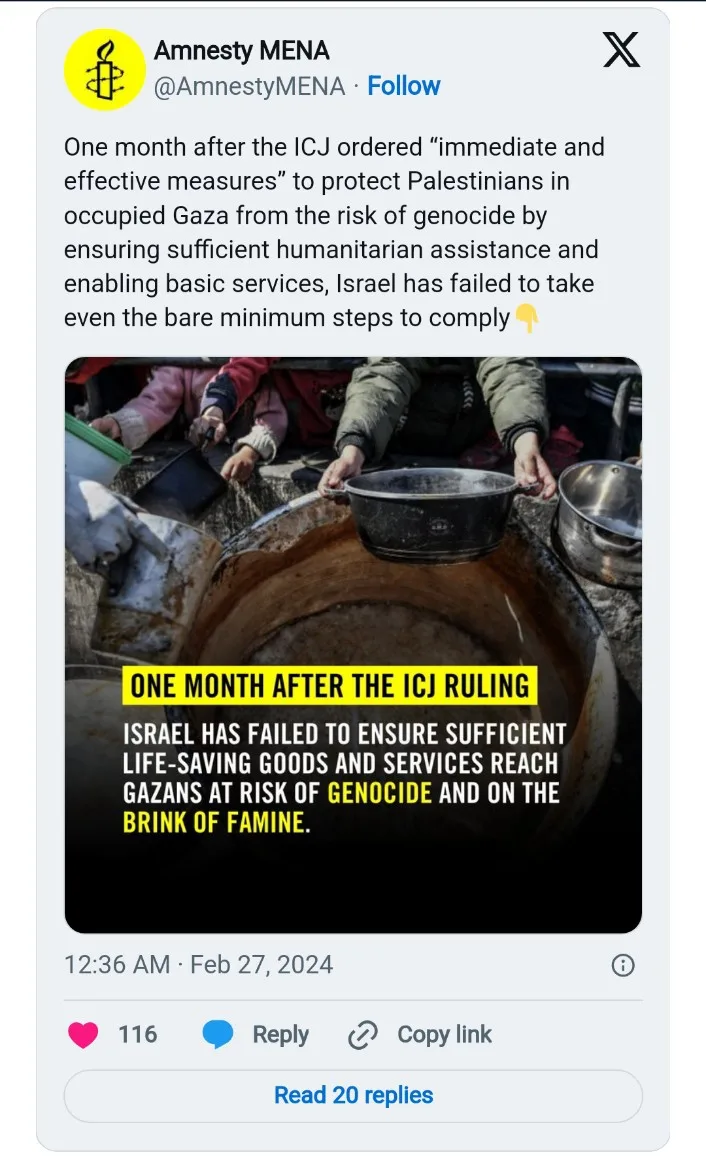Follow the Amnesty MENA account
This screenshot has width=706, height=1175.
click(x=403, y=86)
